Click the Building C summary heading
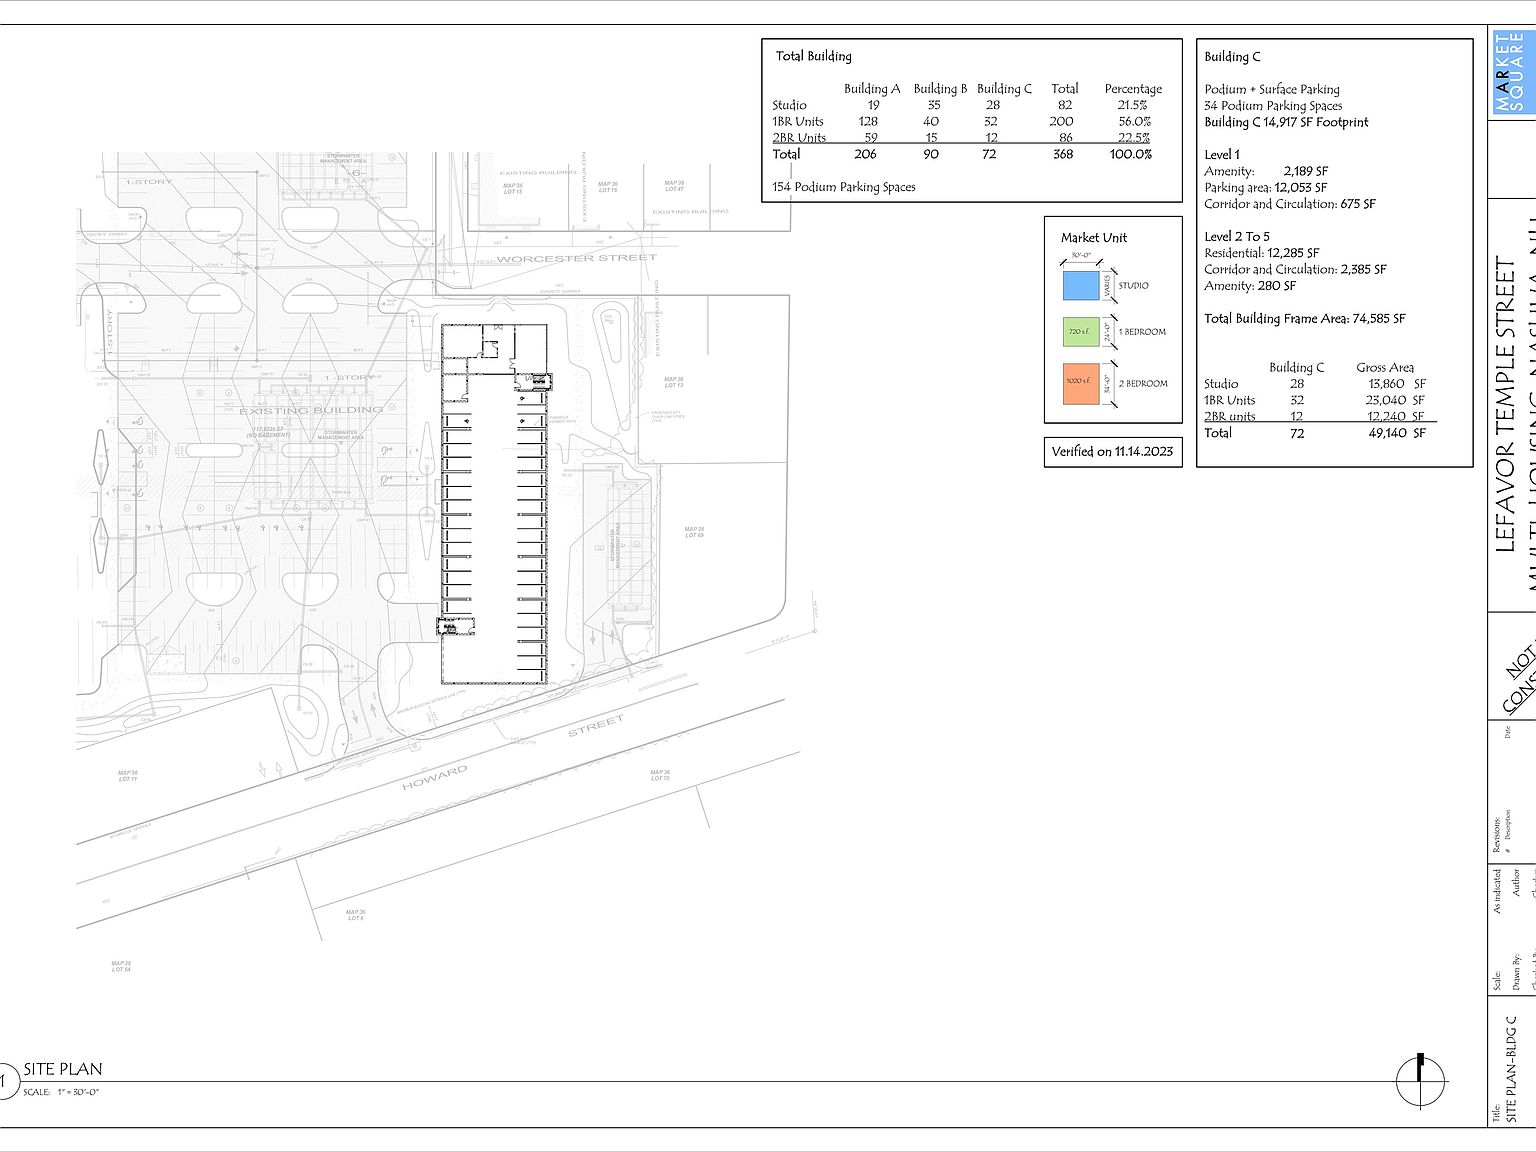The width and height of the screenshot is (1536, 1152). [1232, 57]
